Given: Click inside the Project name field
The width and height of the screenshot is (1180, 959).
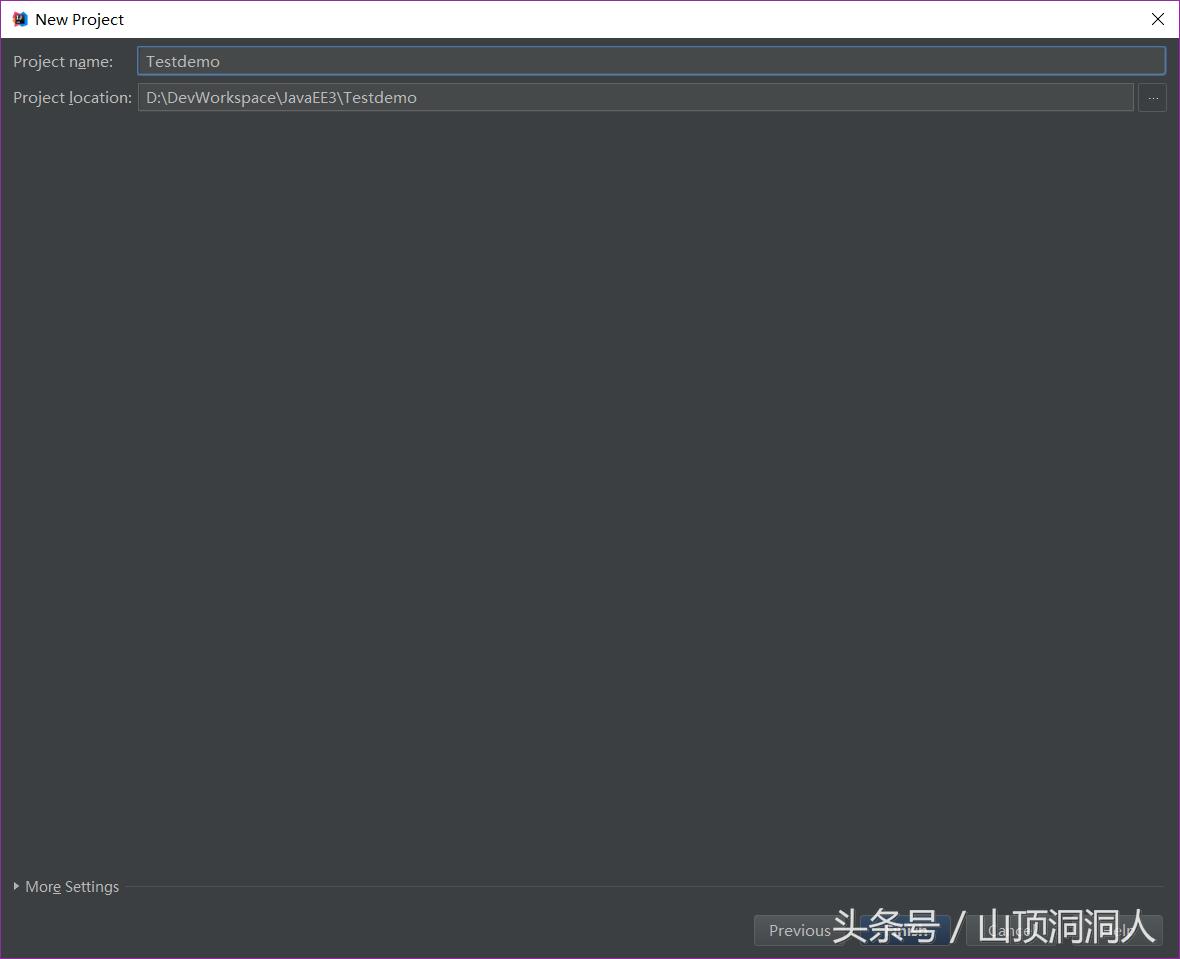Looking at the screenshot, I should pyautogui.click(x=650, y=60).
